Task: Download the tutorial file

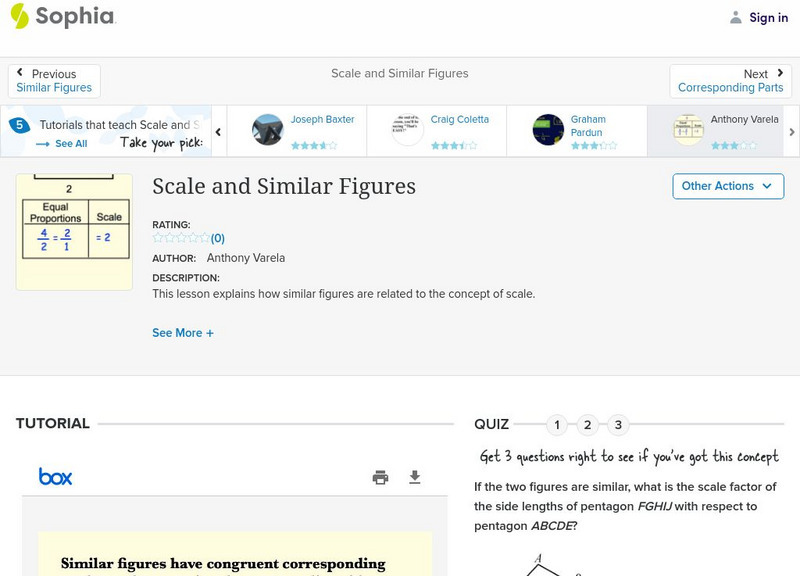Action: pyautogui.click(x=415, y=477)
